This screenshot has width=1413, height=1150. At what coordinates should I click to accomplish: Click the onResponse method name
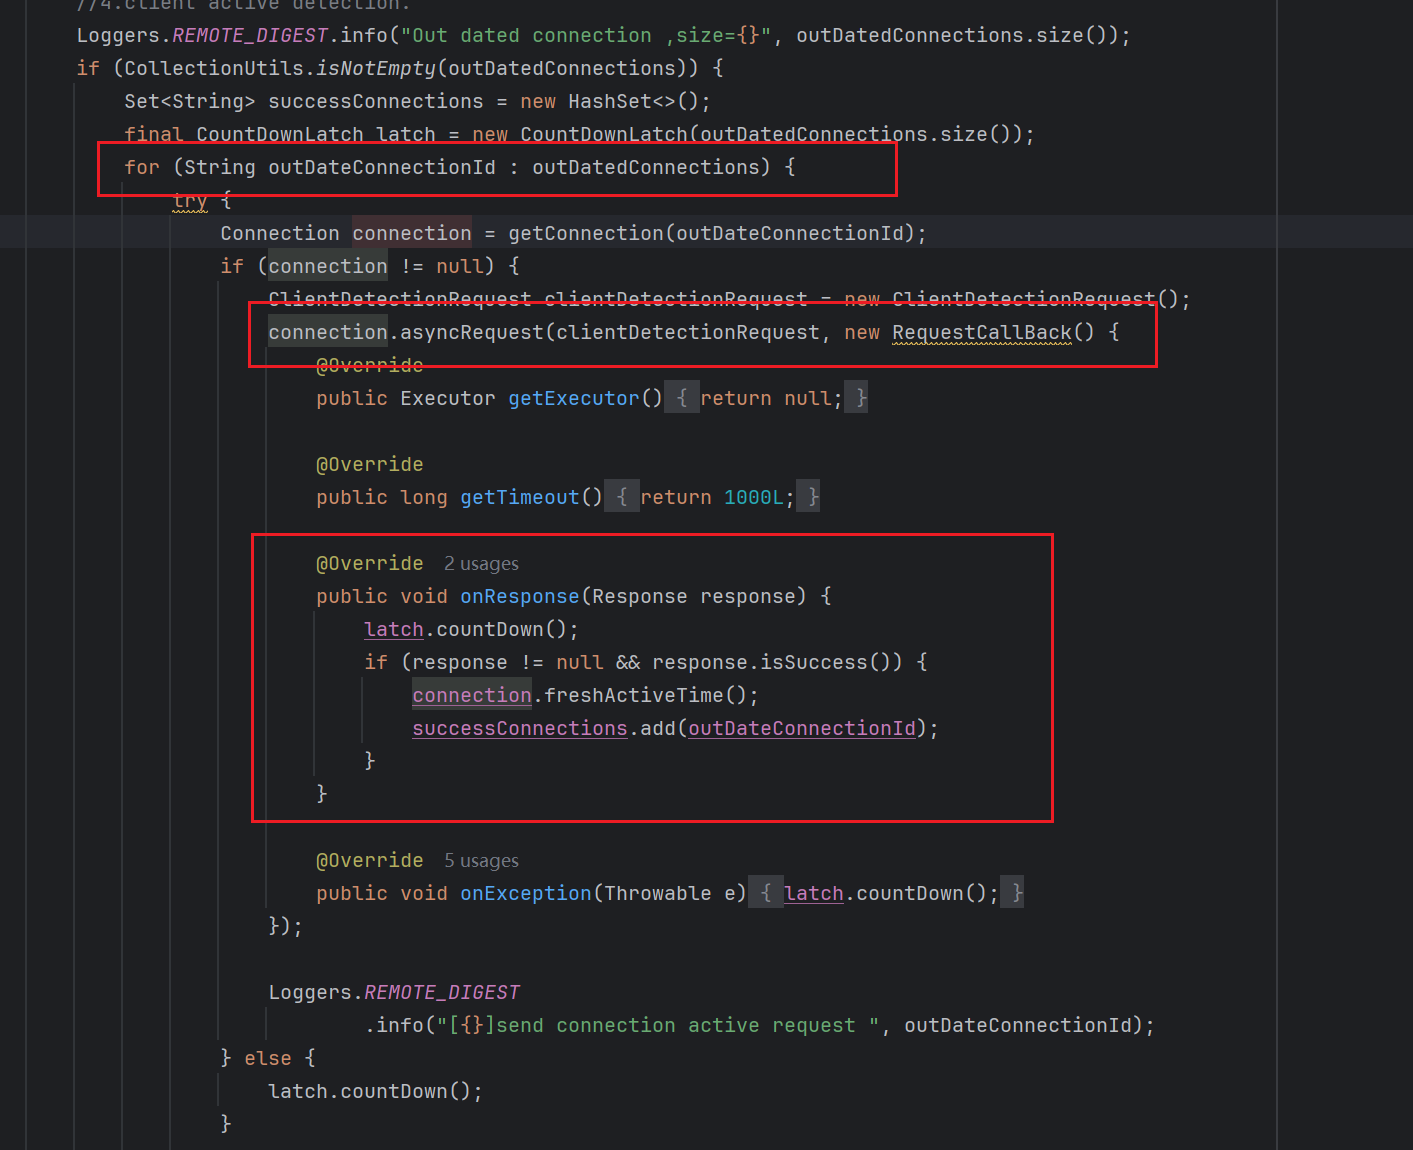[x=519, y=596]
